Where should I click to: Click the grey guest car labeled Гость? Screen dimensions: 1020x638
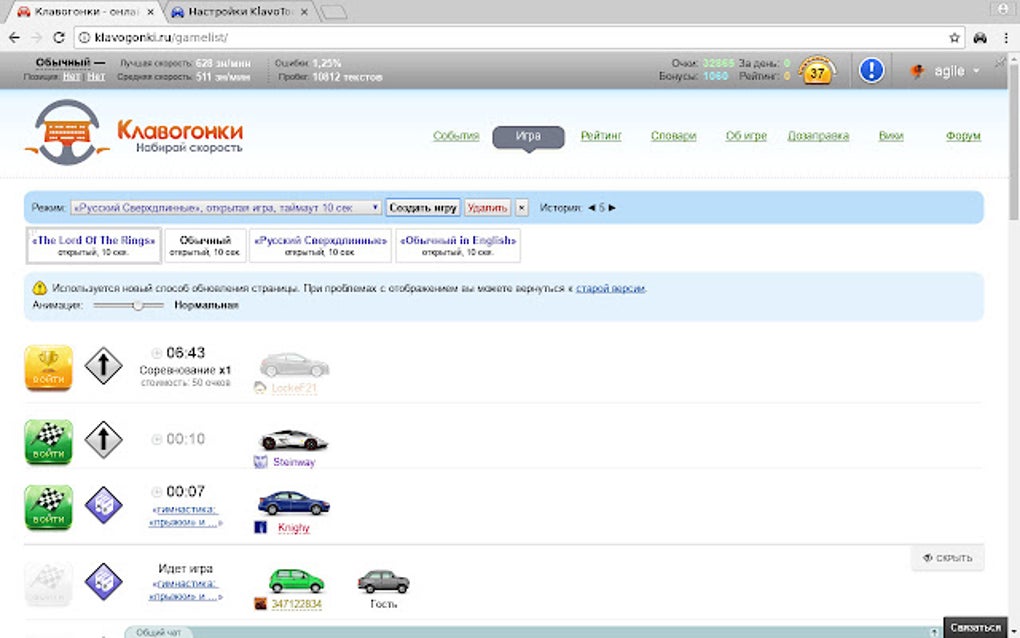[x=383, y=581]
